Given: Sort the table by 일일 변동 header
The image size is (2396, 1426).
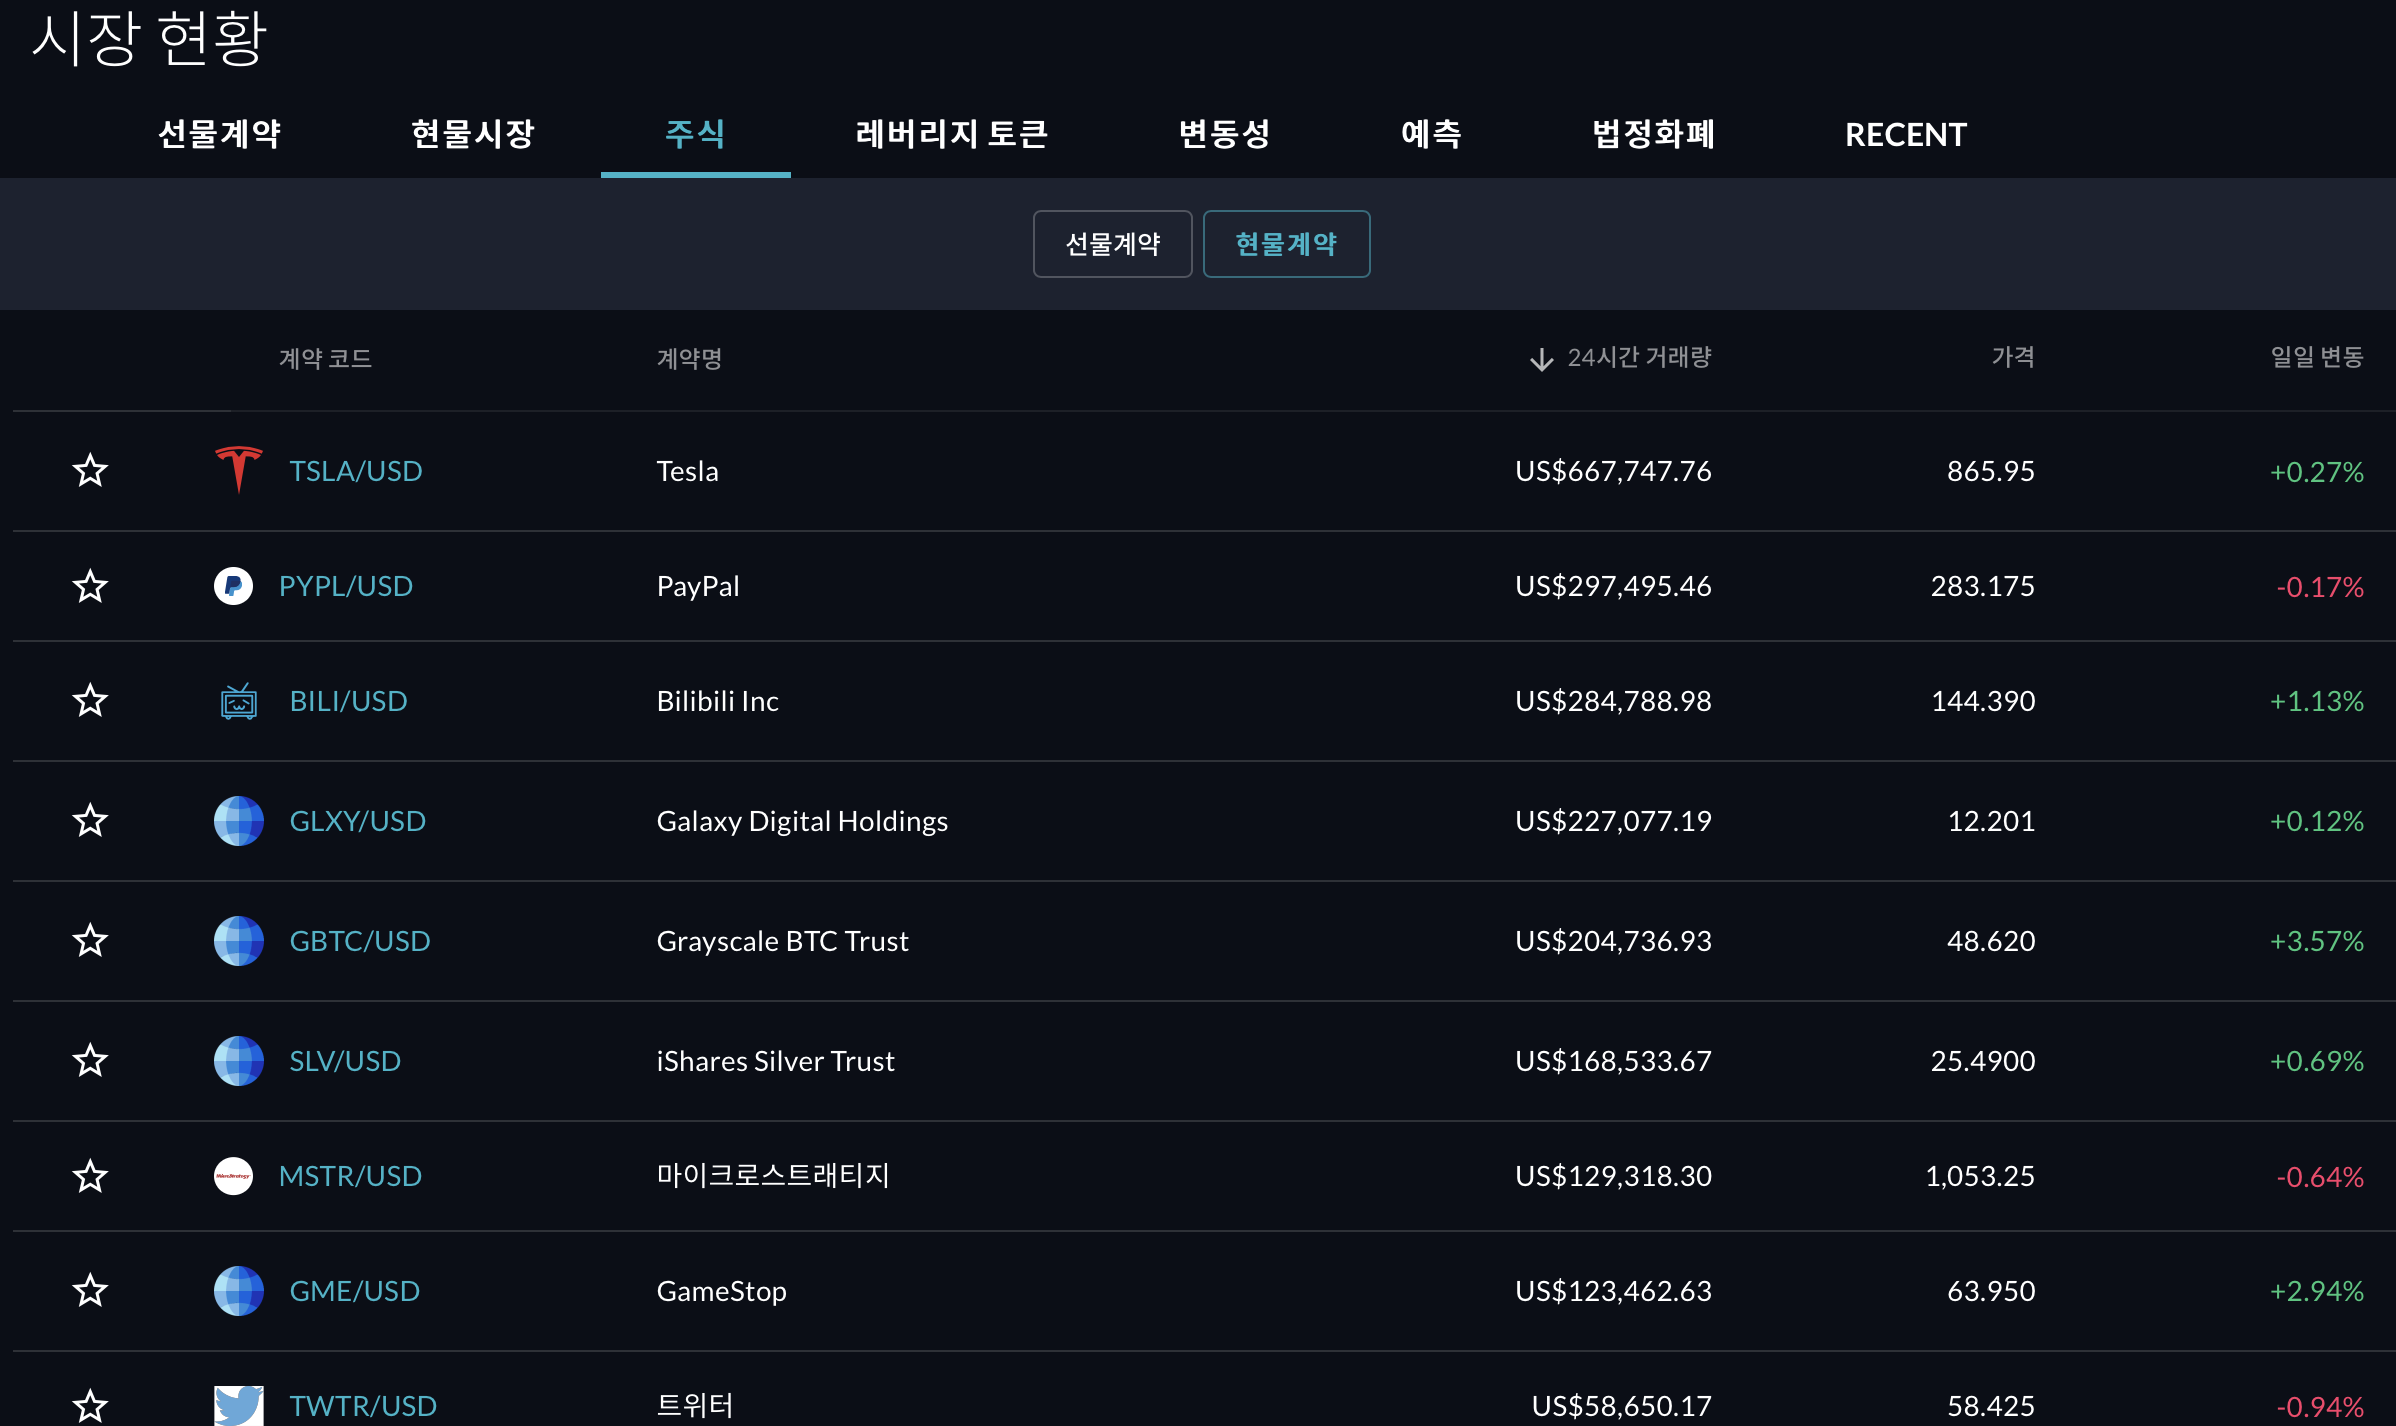Looking at the screenshot, I should coord(2316,357).
